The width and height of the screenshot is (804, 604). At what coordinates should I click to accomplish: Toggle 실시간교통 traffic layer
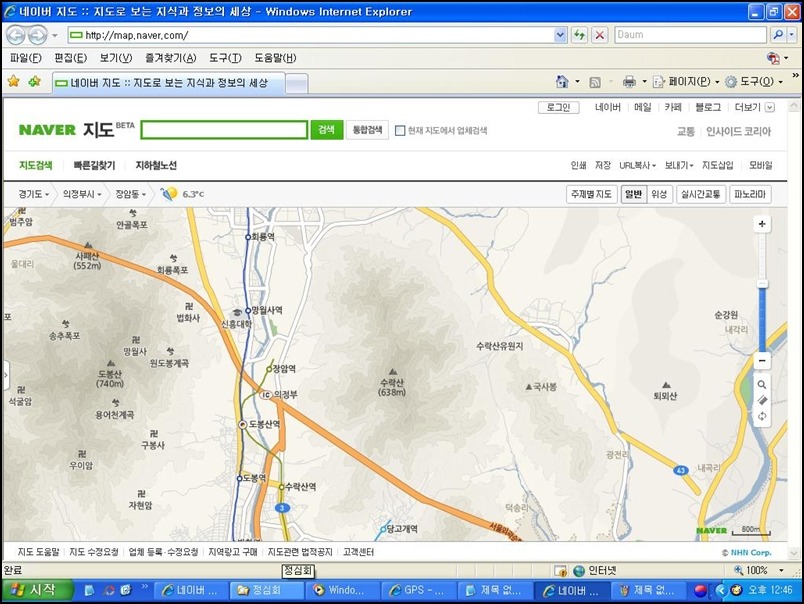click(700, 194)
